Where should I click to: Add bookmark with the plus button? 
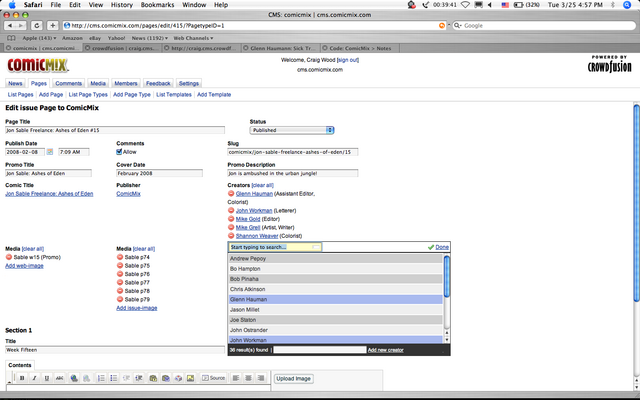pyautogui.click(x=52, y=25)
